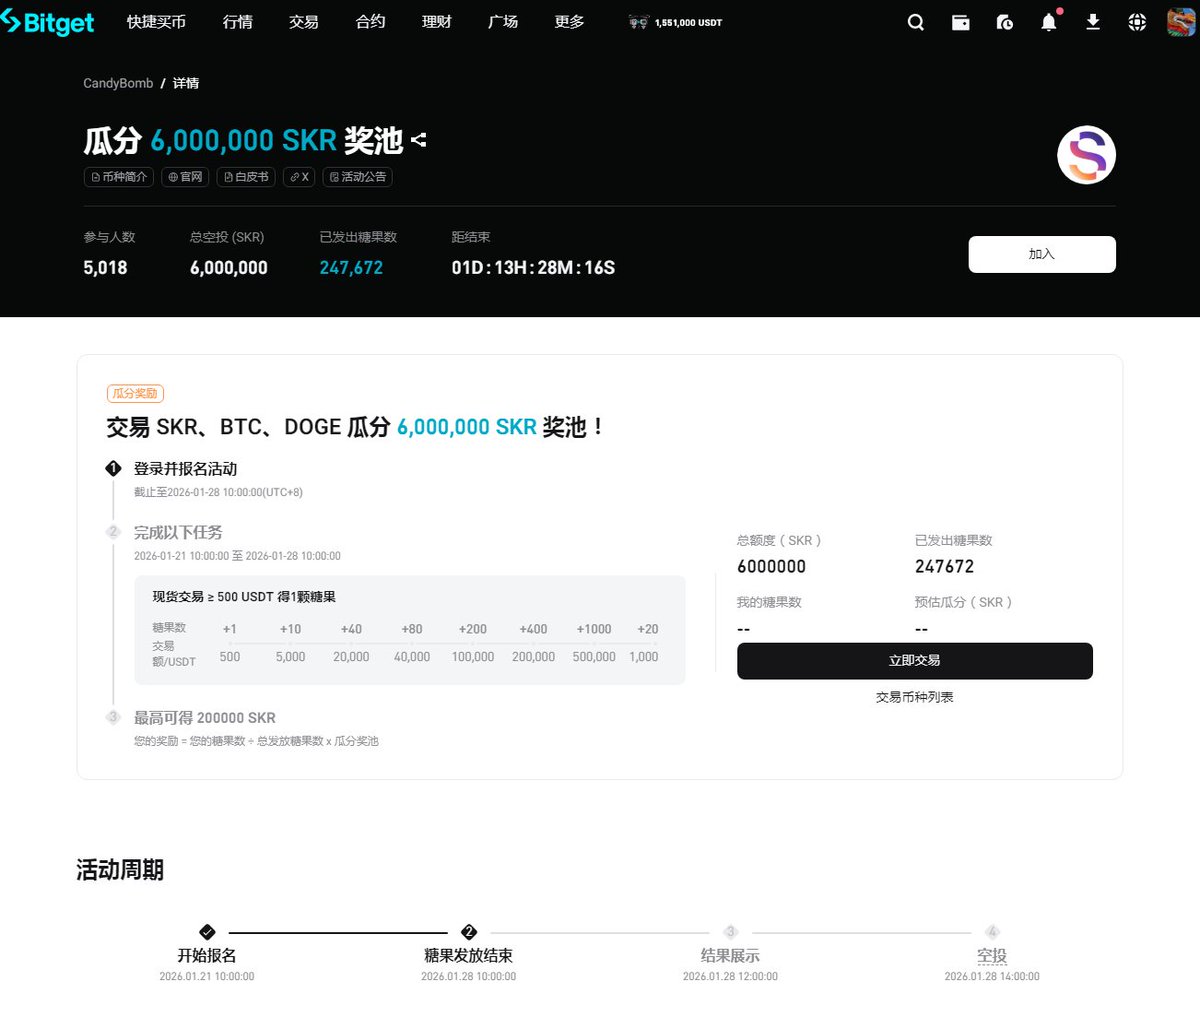Click the 加入 button

click(1042, 254)
